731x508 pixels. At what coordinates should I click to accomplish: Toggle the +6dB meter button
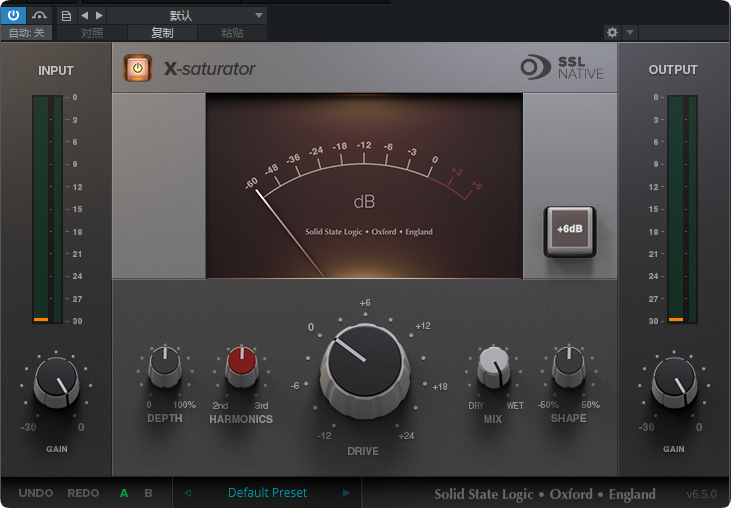(x=570, y=231)
